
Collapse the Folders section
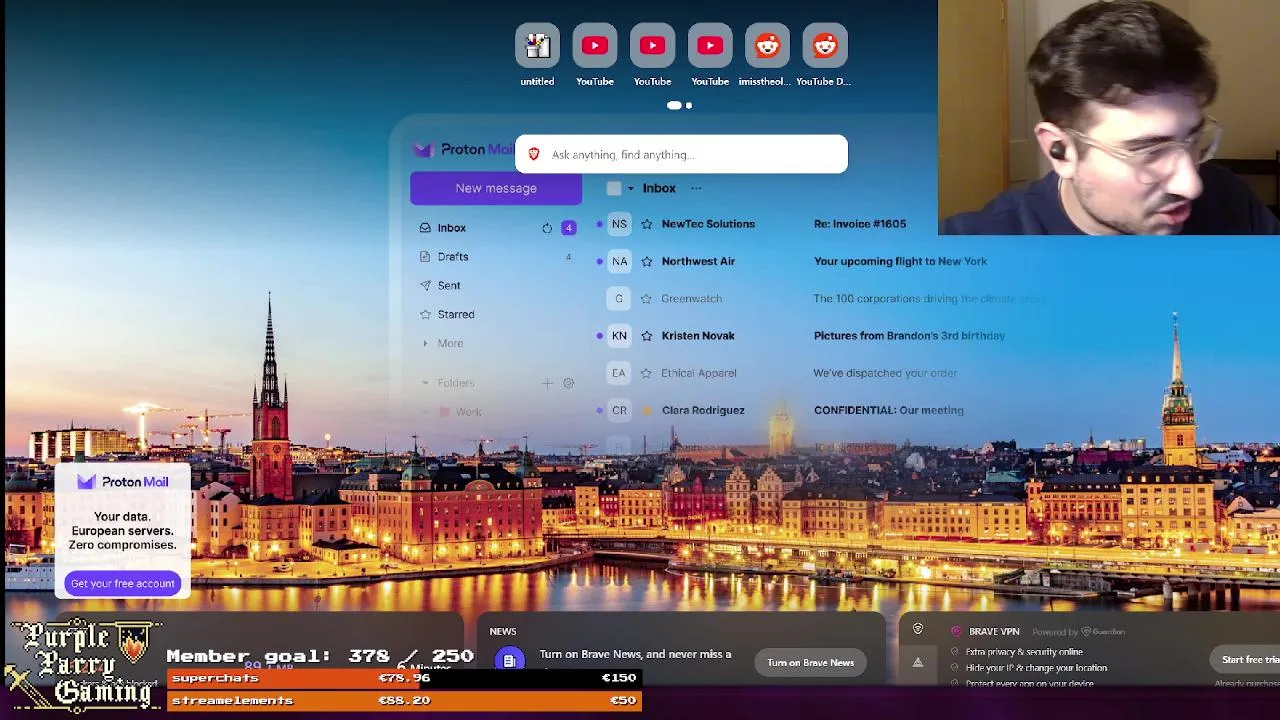pyautogui.click(x=425, y=383)
